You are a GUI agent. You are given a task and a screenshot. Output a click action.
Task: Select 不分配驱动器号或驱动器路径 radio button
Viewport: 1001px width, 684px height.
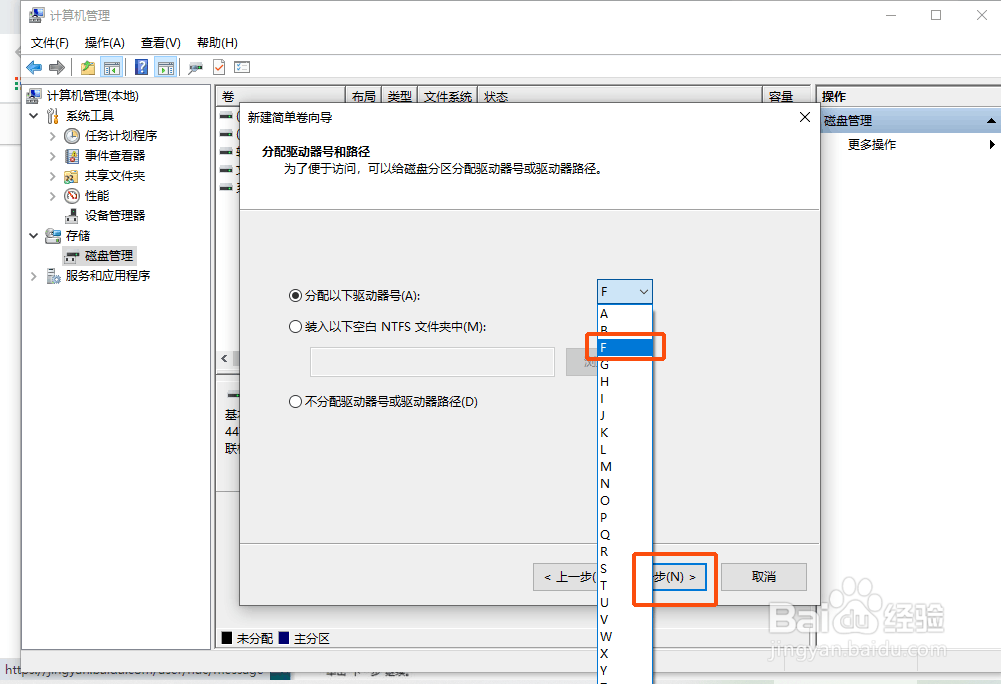point(295,402)
